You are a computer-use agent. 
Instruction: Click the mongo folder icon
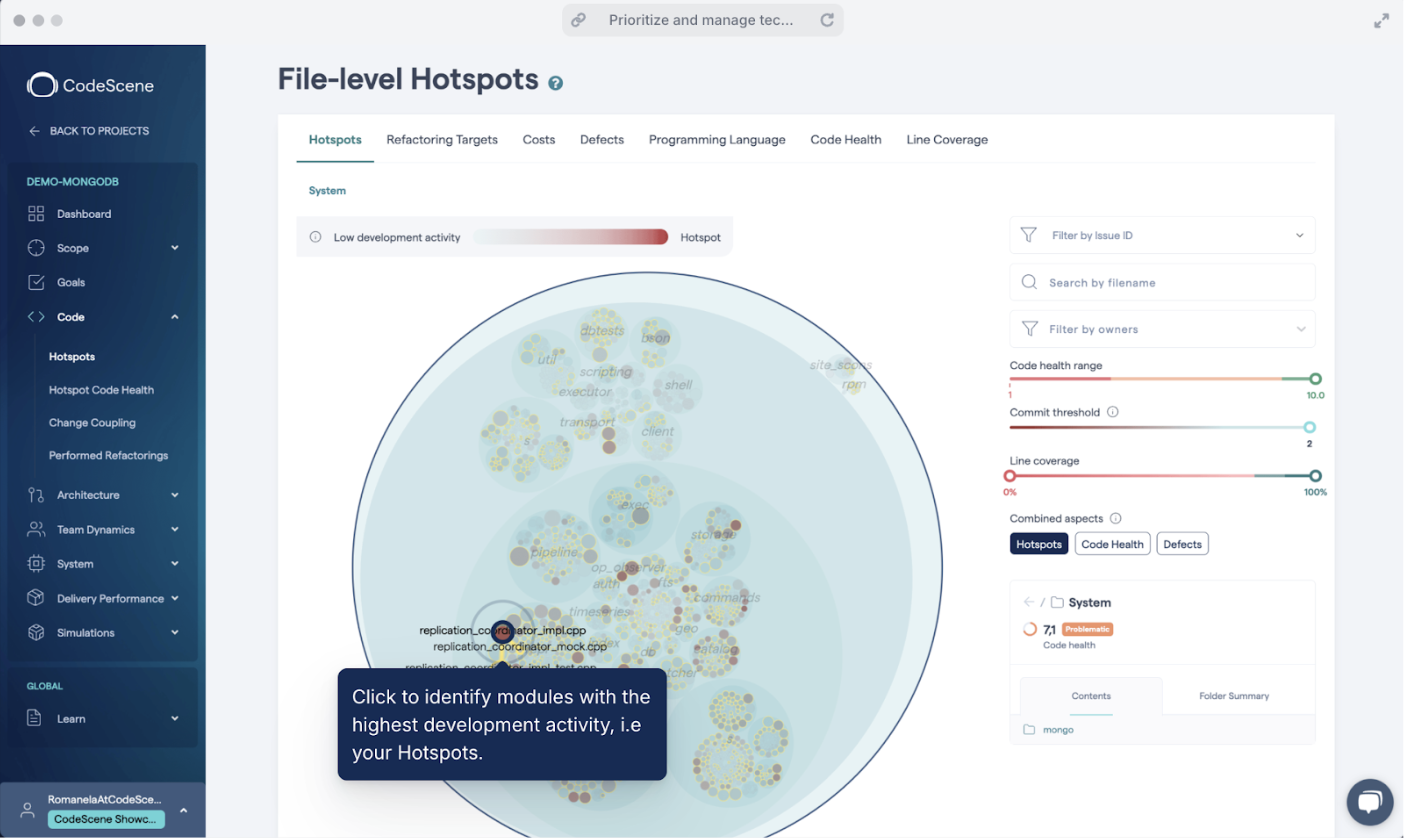click(x=1029, y=730)
